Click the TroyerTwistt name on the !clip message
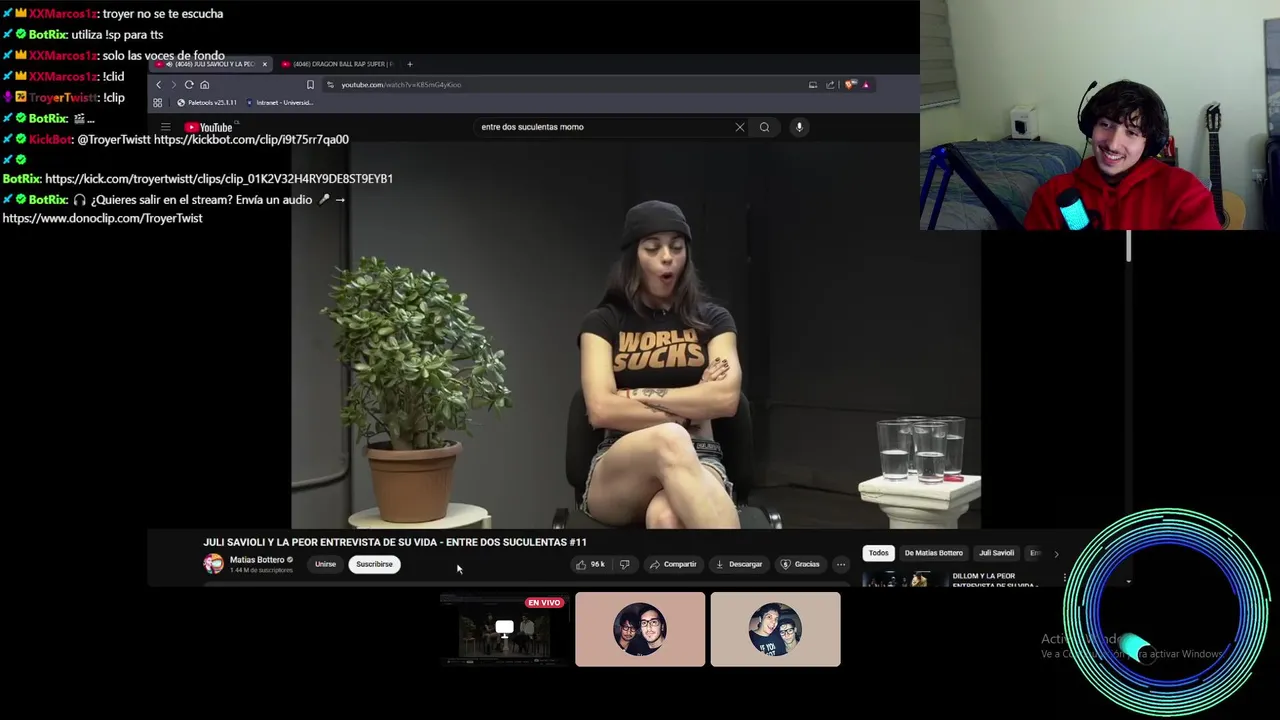 click(x=62, y=98)
